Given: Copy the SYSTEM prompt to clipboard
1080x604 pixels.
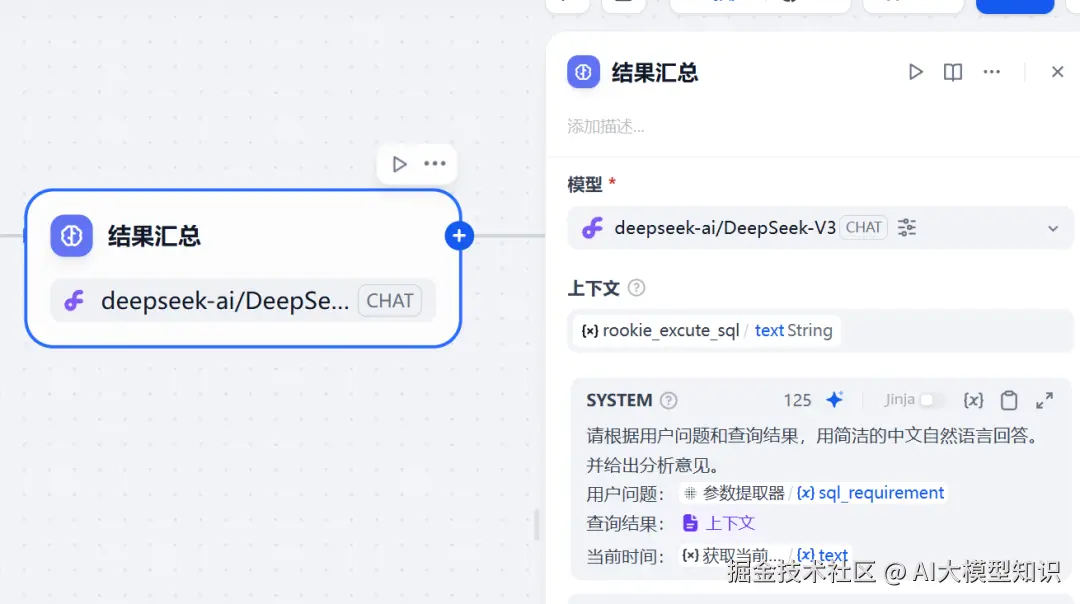Looking at the screenshot, I should (x=1009, y=400).
